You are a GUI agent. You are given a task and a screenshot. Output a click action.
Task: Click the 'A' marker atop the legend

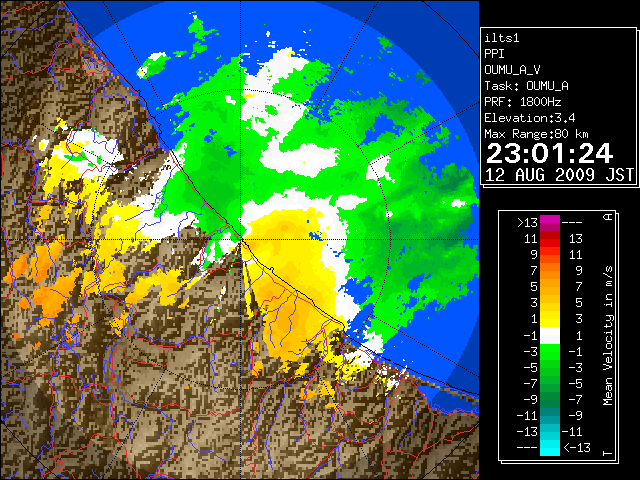(x=608, y=217)
